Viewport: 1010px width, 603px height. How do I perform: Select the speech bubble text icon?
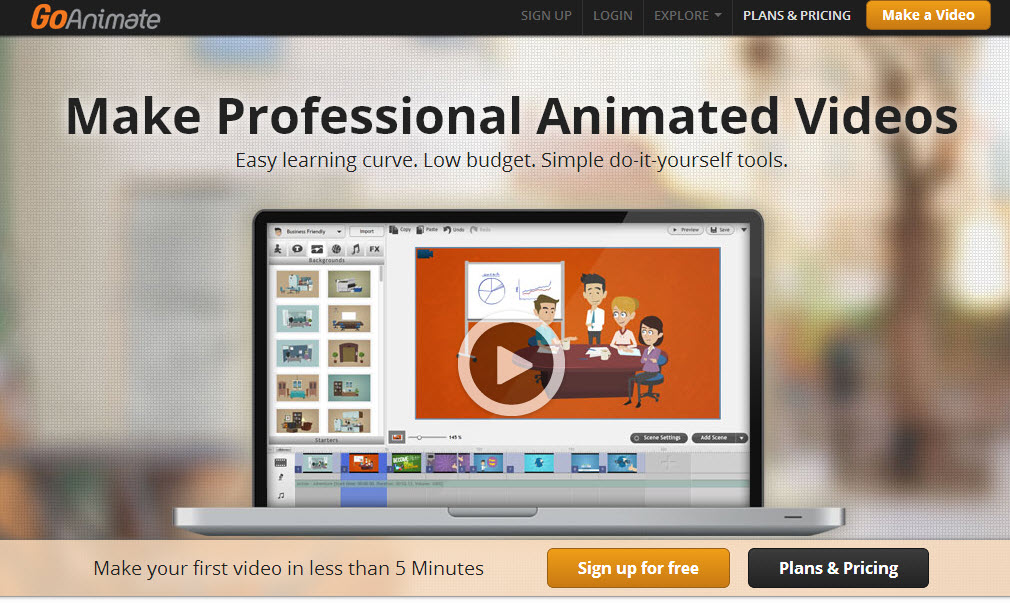point(297,249)
